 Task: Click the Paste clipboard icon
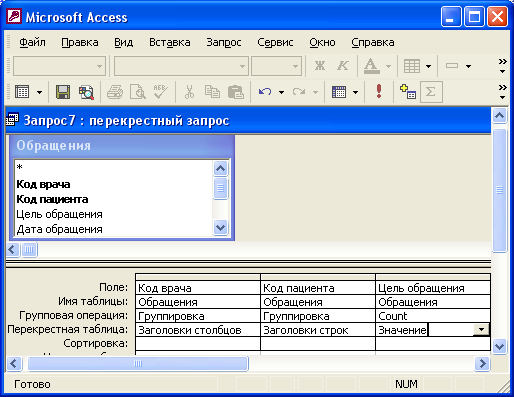click(x=236, y=92)
